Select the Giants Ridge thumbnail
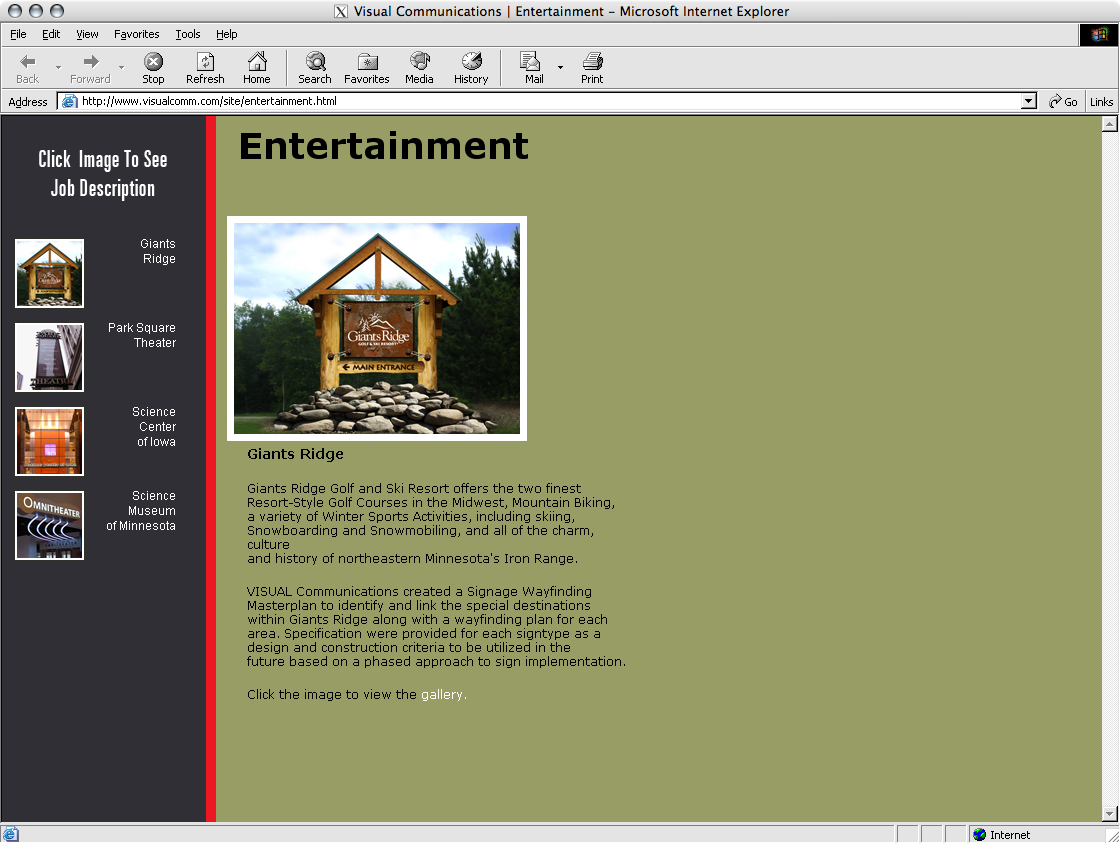This screenshot has height=843, width=1120. click(49, 274)
